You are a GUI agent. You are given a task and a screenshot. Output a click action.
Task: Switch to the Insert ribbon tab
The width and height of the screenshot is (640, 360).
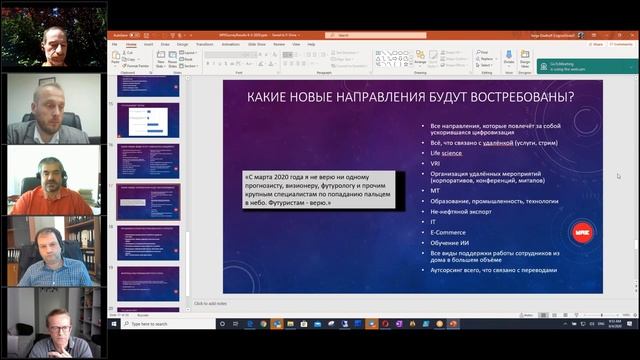click(x=149, y=44)
